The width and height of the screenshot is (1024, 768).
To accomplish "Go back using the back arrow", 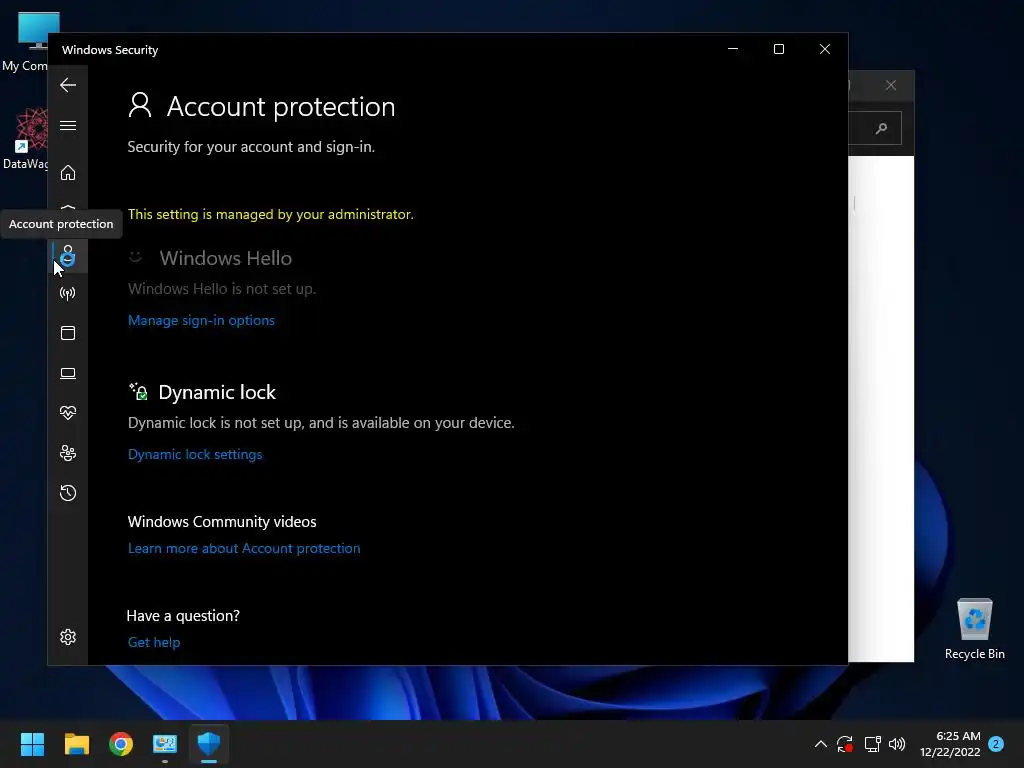I will (x=68, y=85).
